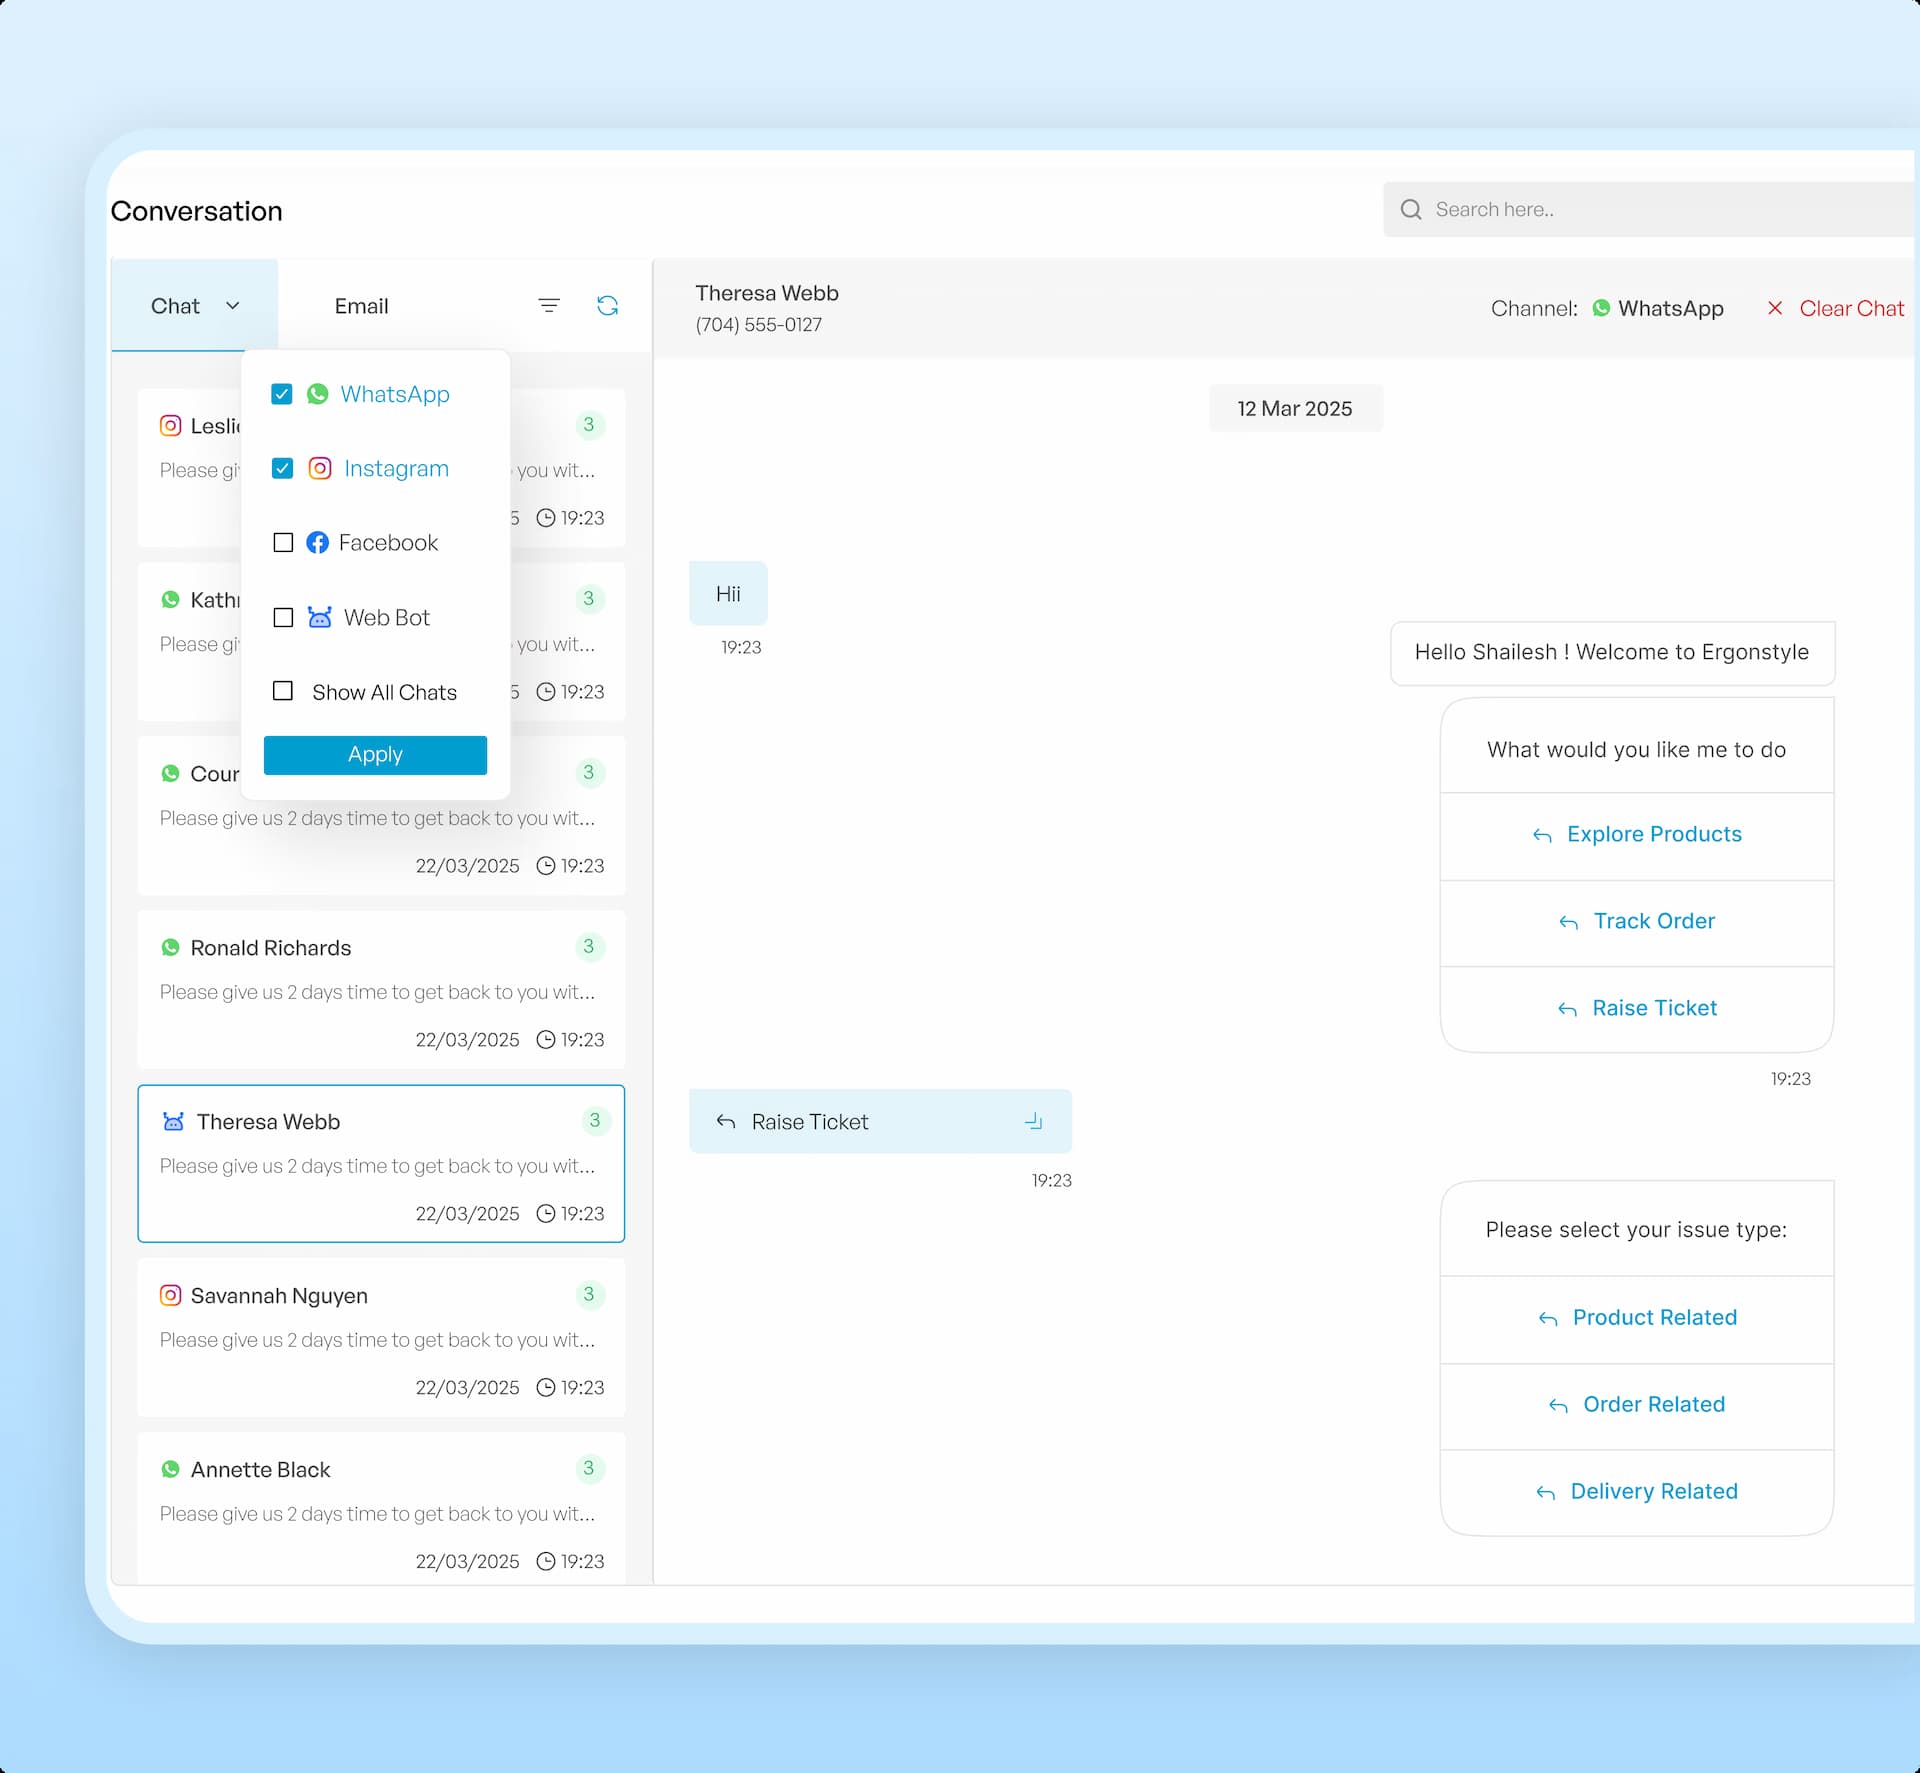
Task: Select the Order Related issue type
Action: [1653, 1404]
